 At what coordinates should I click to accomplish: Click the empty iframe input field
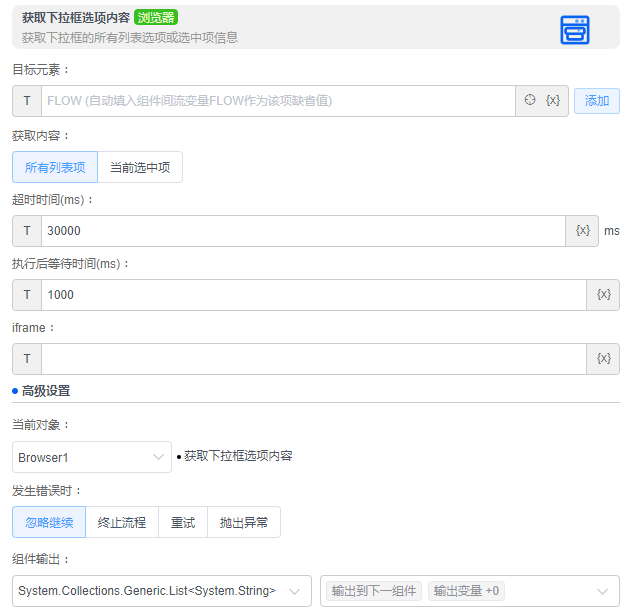(x=314, y=359)
